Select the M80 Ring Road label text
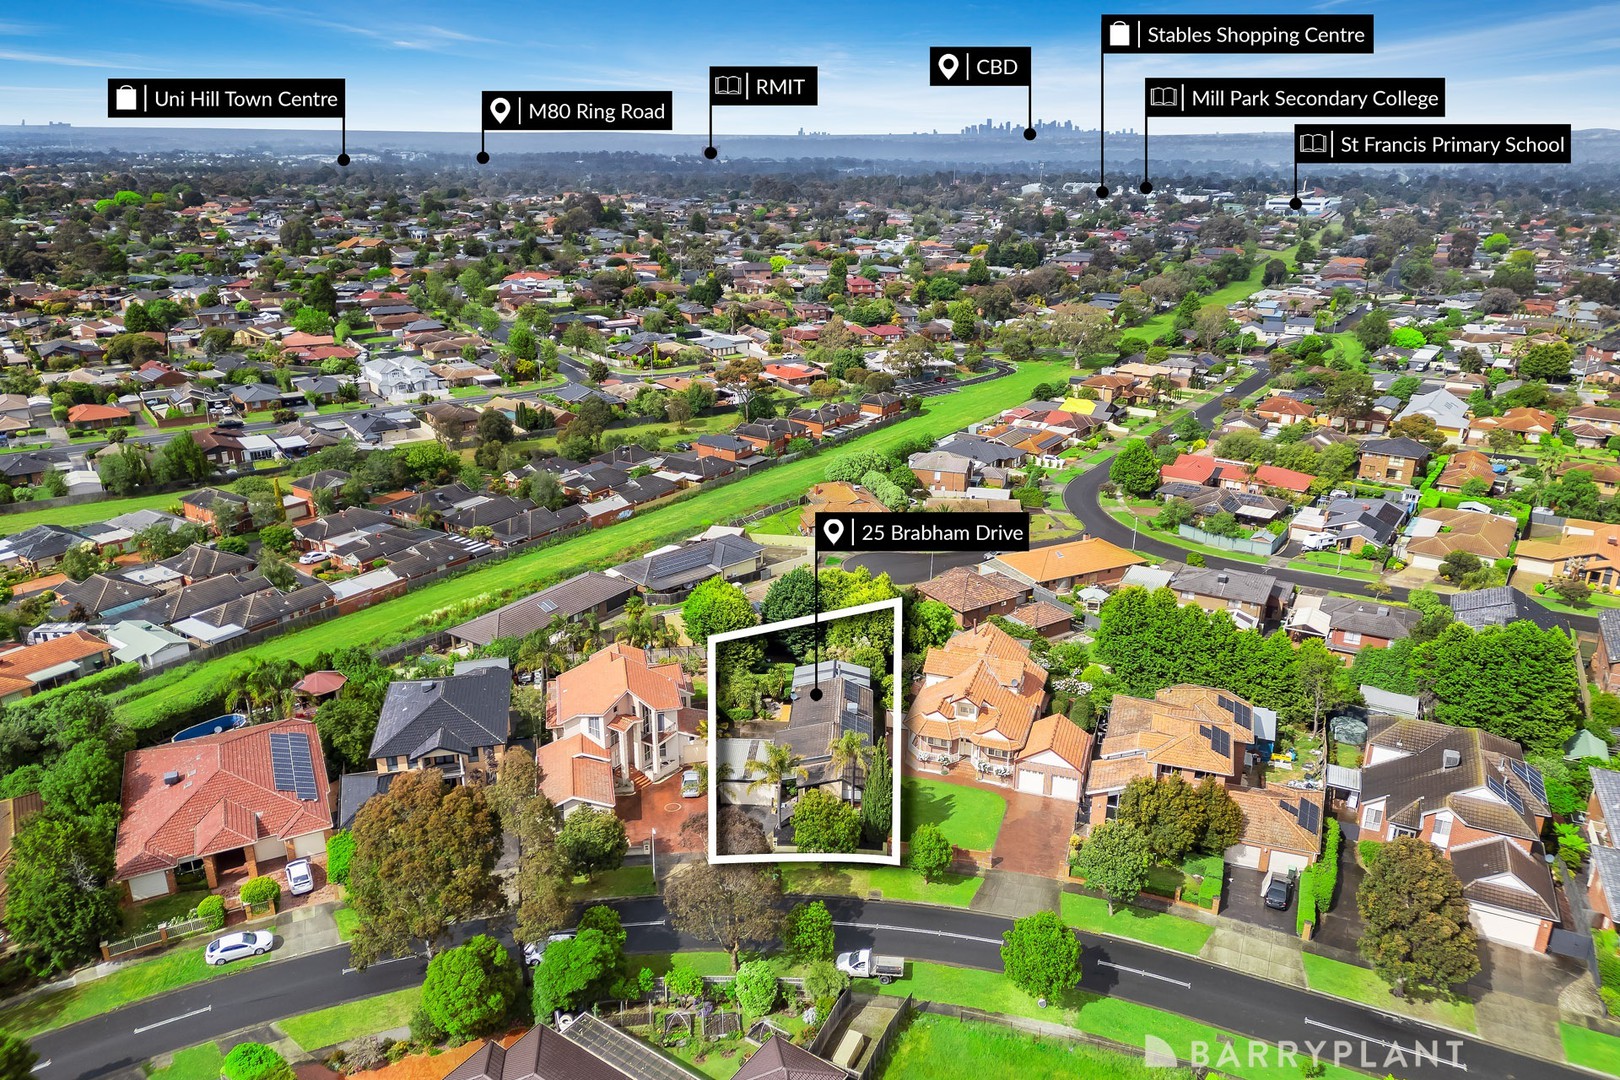This screenshot has height=1080, width=1620. [x=596, y=111]
